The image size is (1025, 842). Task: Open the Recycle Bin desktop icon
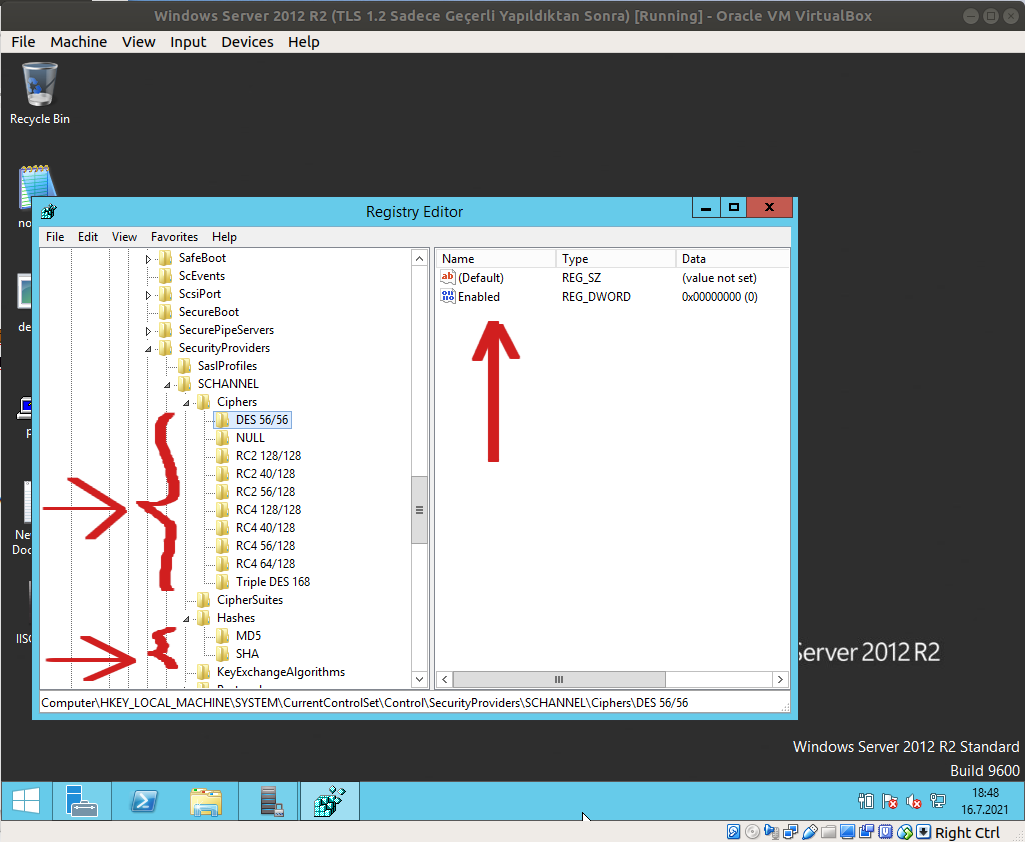tap(39, 92)
